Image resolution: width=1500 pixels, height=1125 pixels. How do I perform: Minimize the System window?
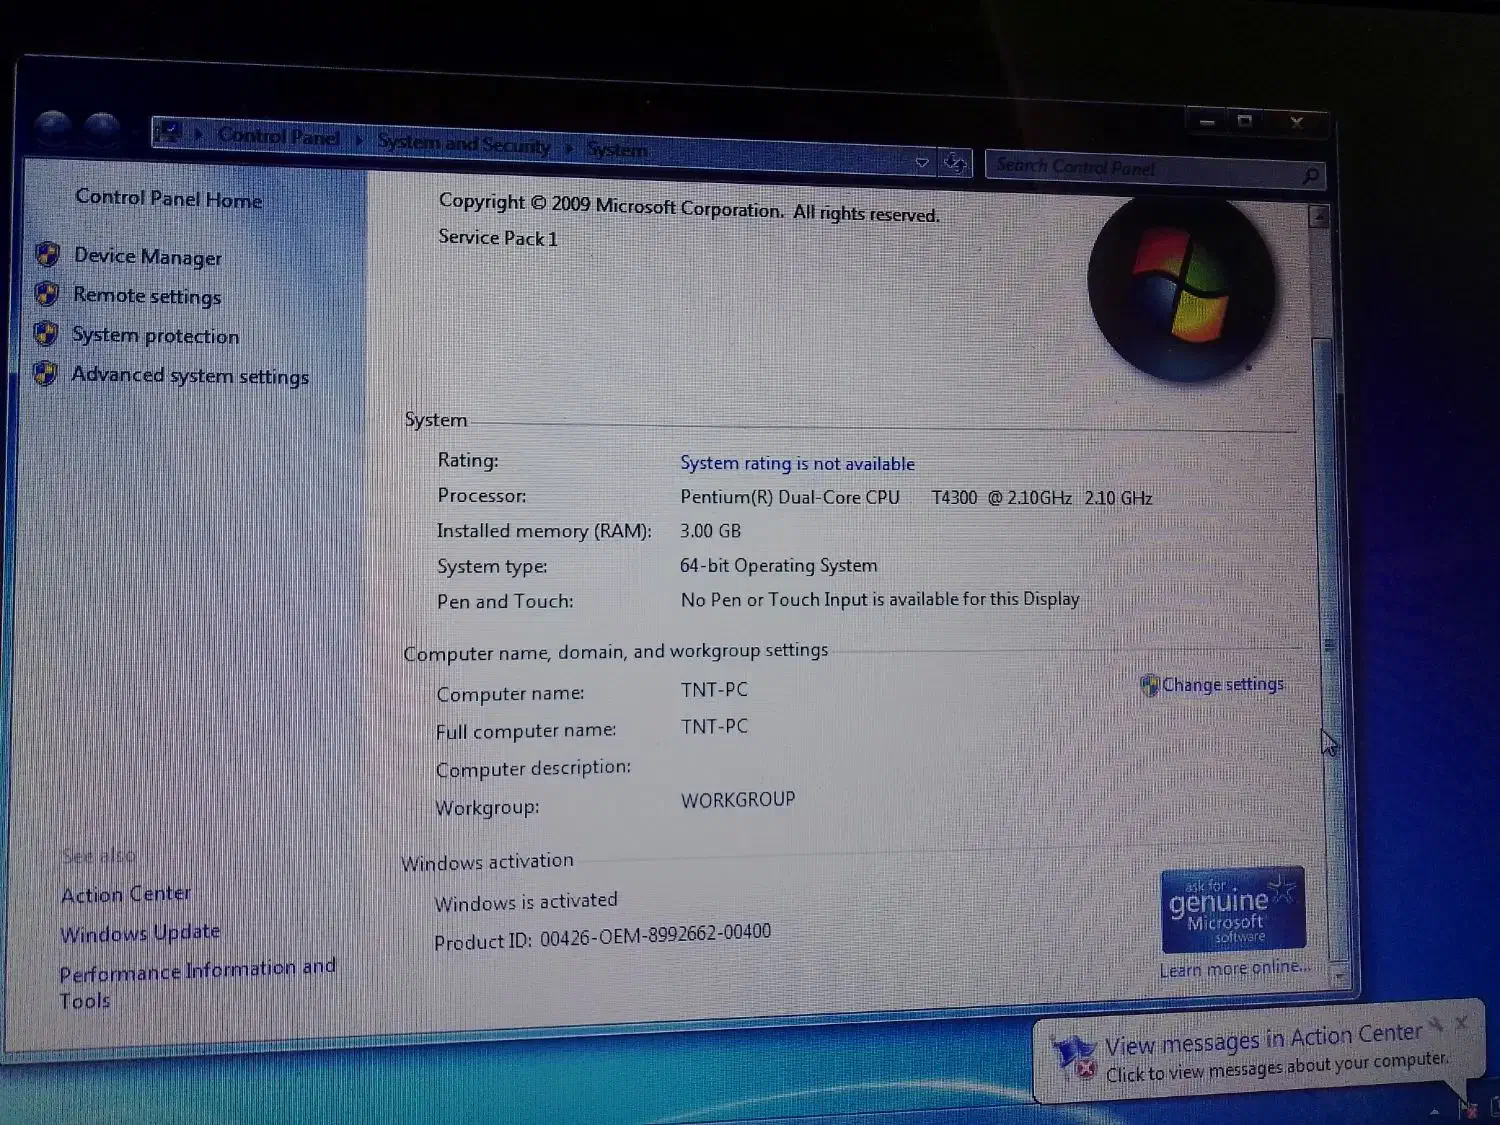point(1207,121)
